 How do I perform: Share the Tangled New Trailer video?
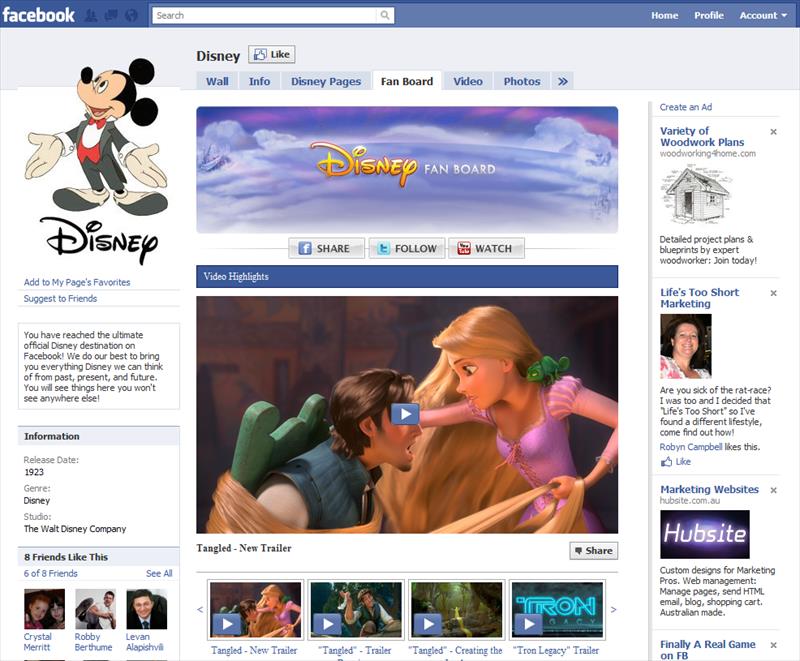[x=593, y=550]
